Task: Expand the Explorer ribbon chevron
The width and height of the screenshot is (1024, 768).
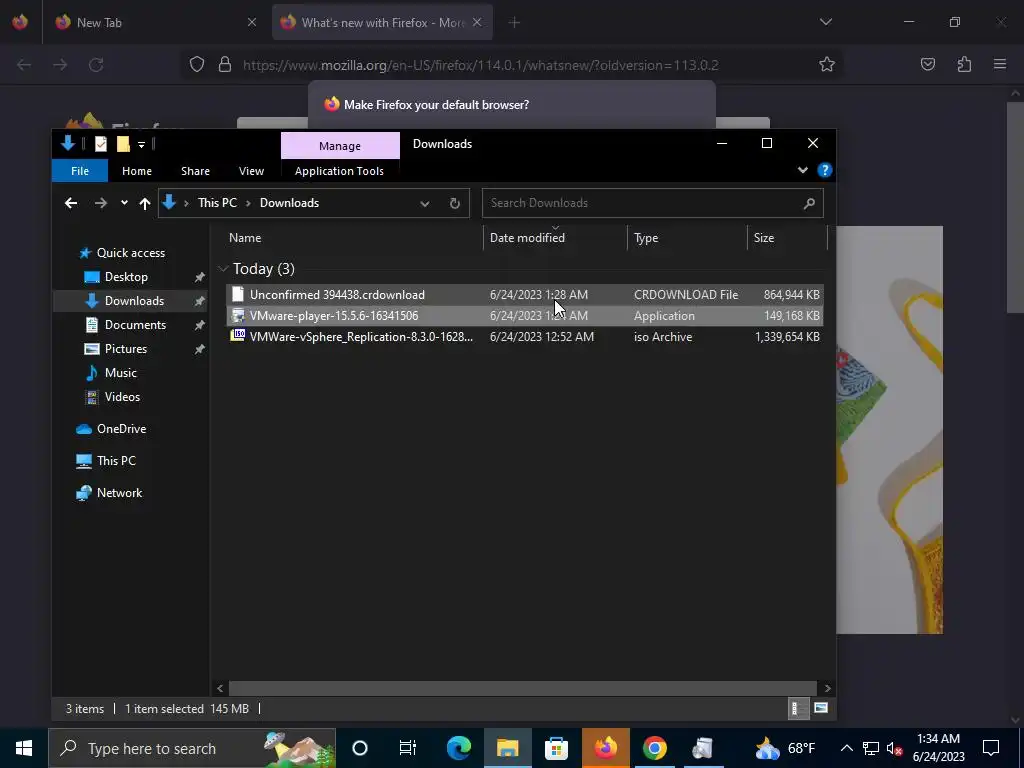Action: point(803,170)
